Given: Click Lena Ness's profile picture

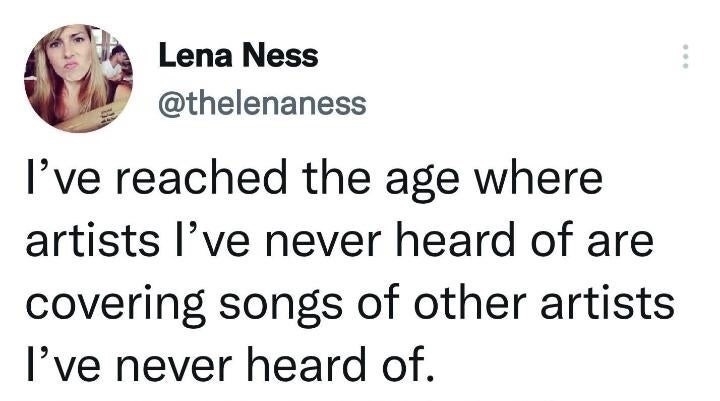Looking at the screenshot, I should pos(79,78).
